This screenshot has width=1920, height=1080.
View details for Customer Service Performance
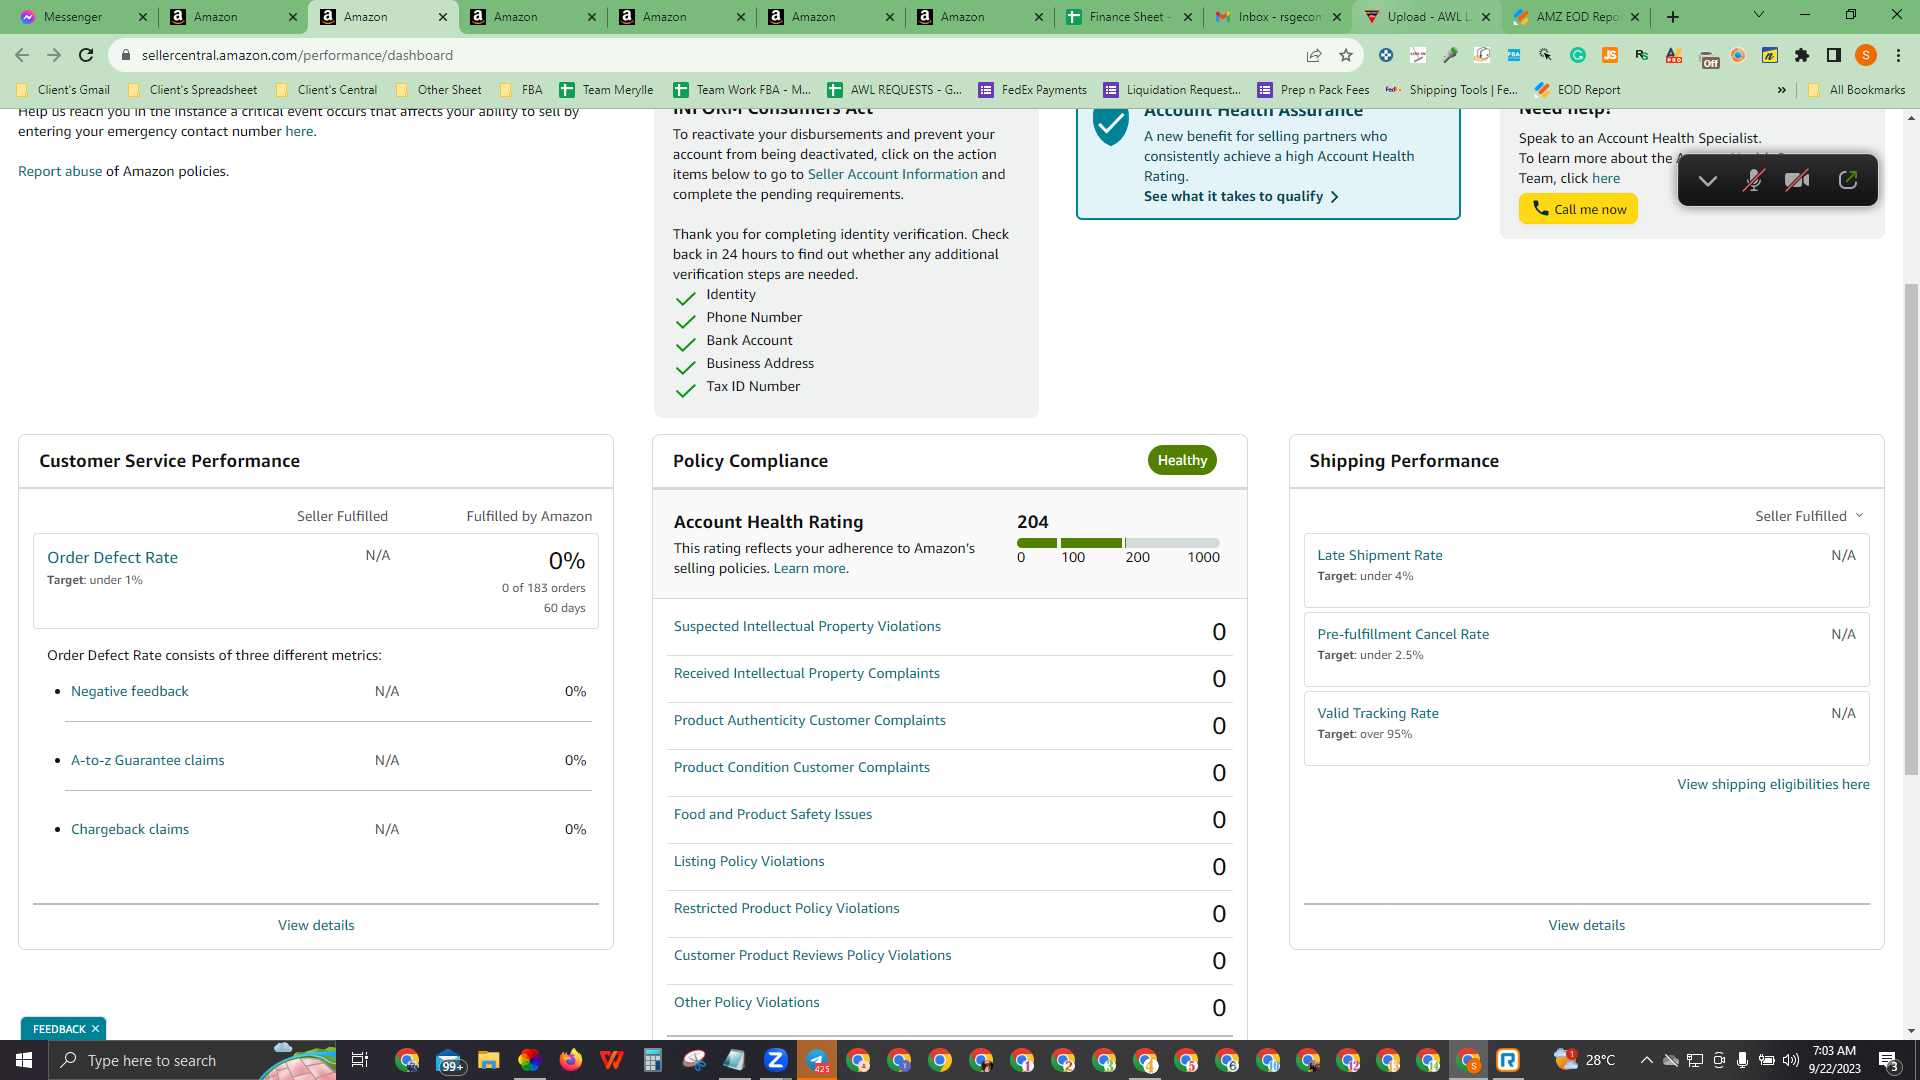tap(316, 925)
